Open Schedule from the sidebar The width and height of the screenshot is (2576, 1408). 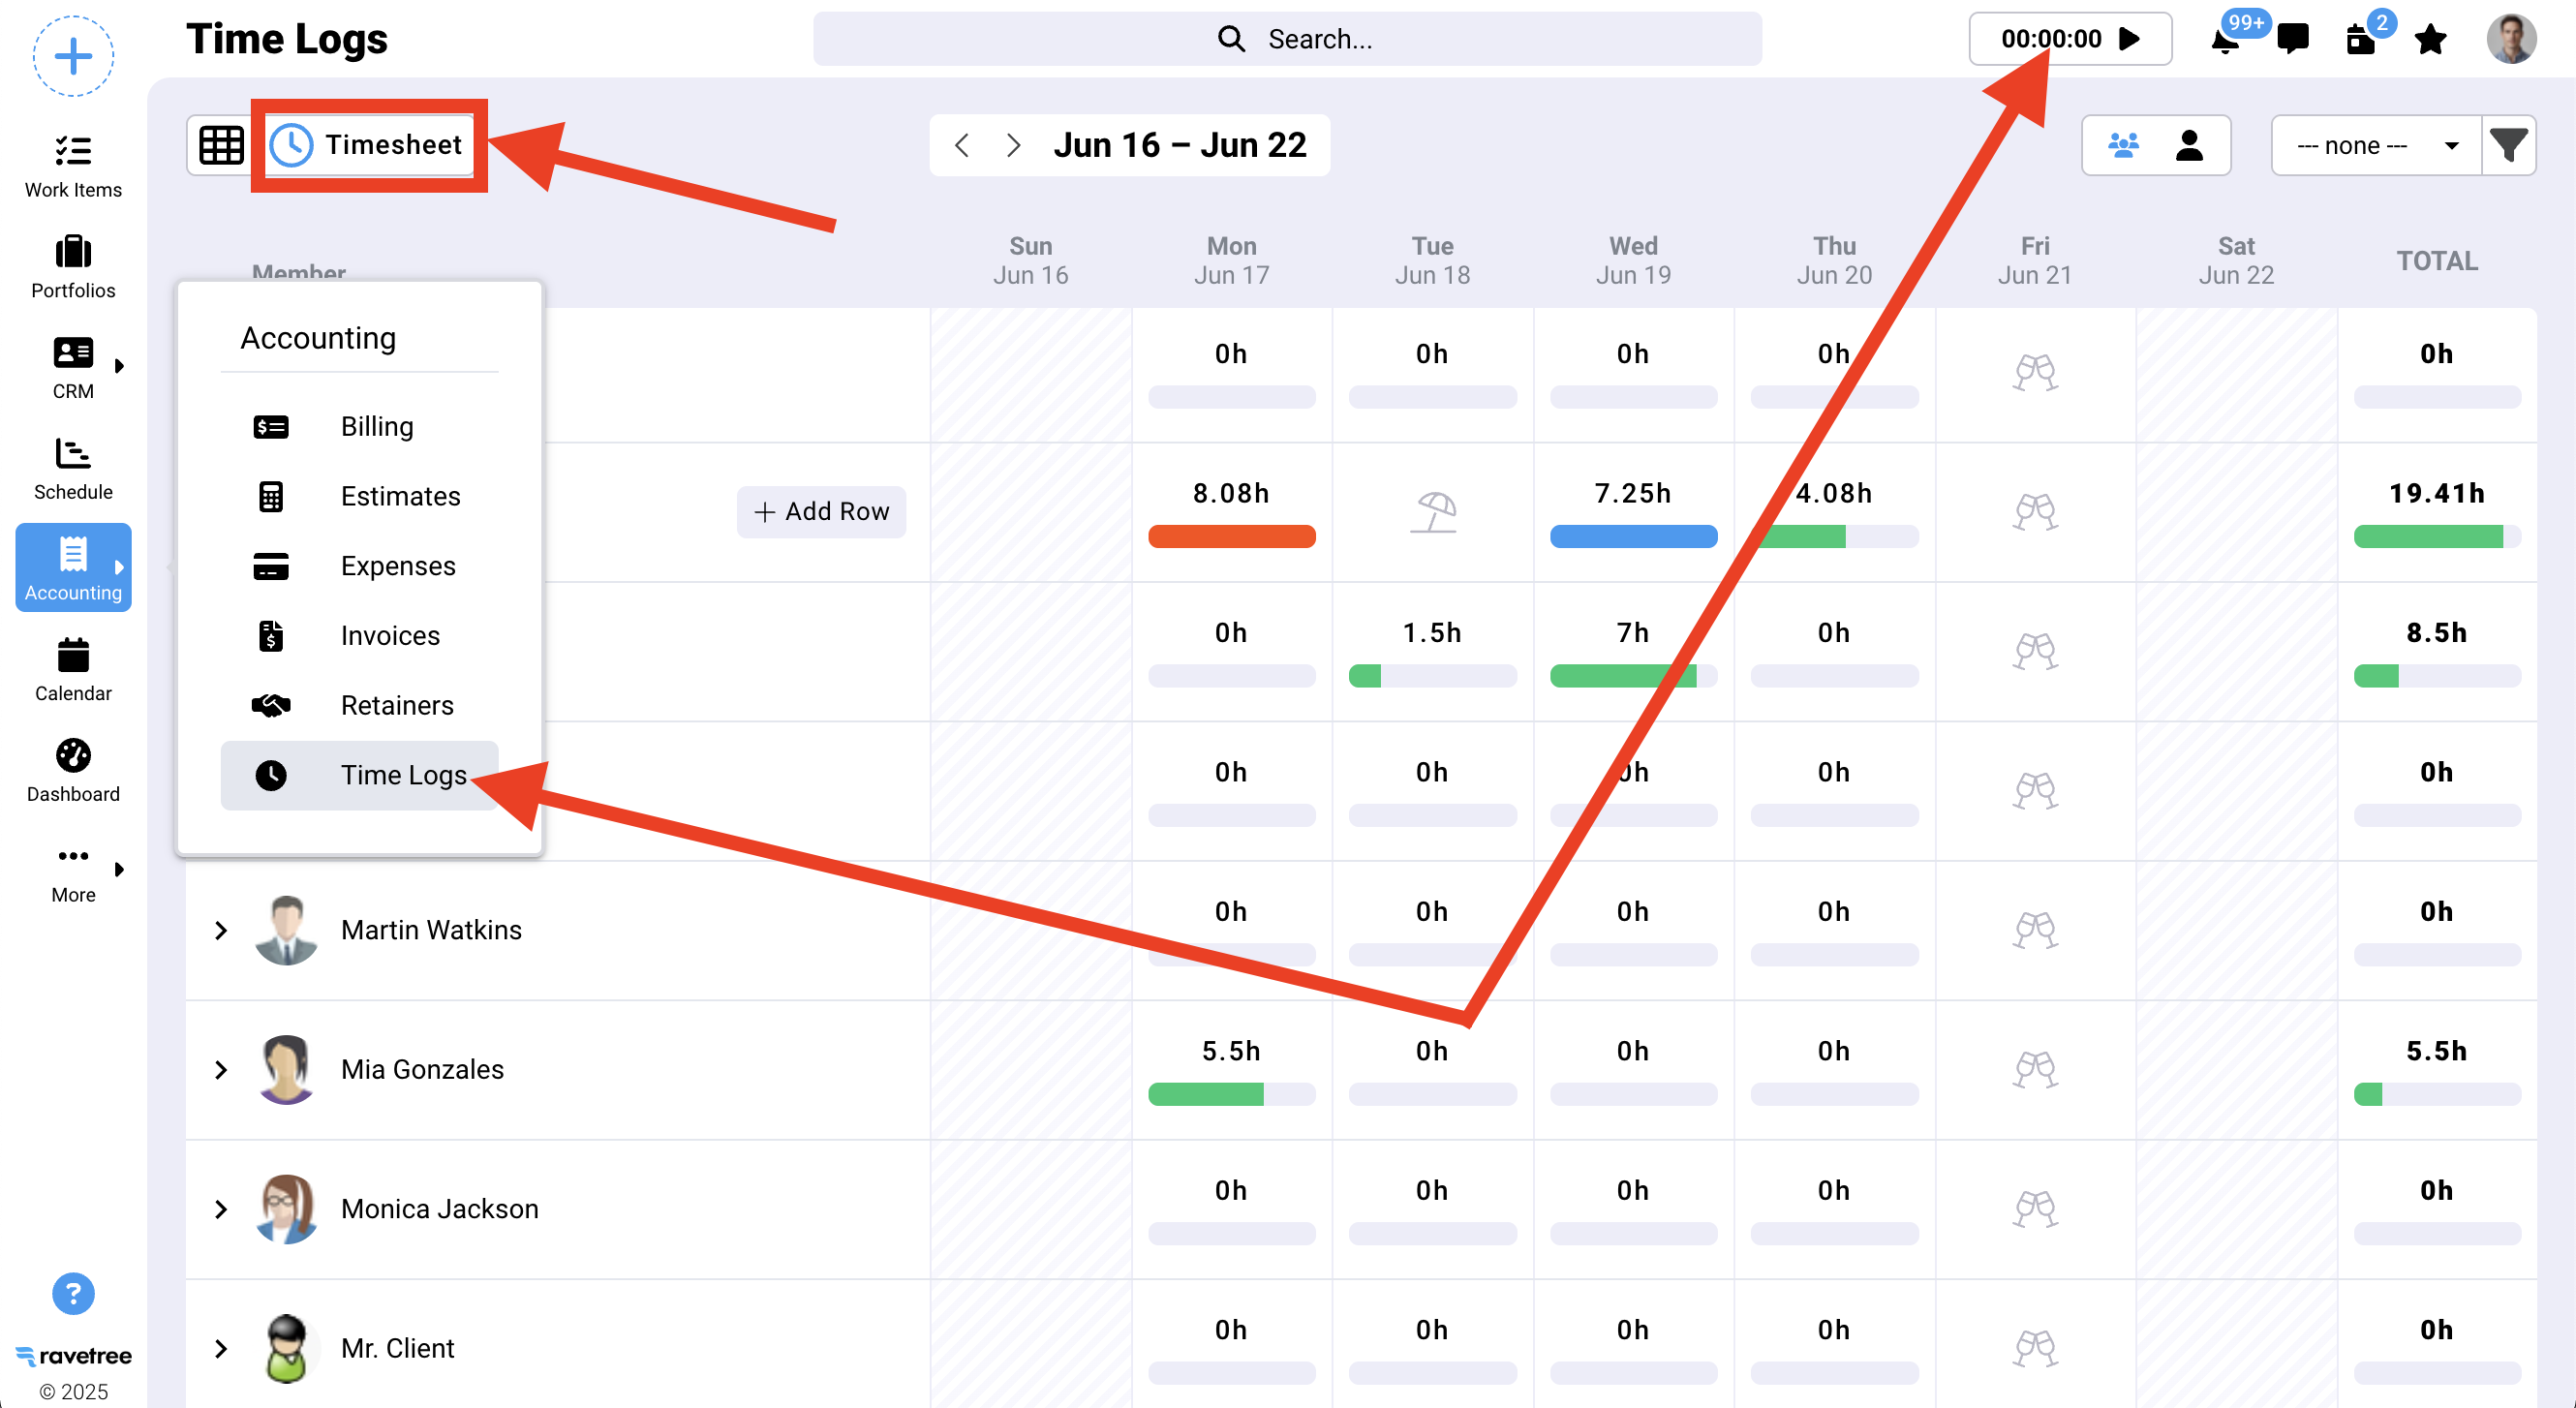(73, 467)
